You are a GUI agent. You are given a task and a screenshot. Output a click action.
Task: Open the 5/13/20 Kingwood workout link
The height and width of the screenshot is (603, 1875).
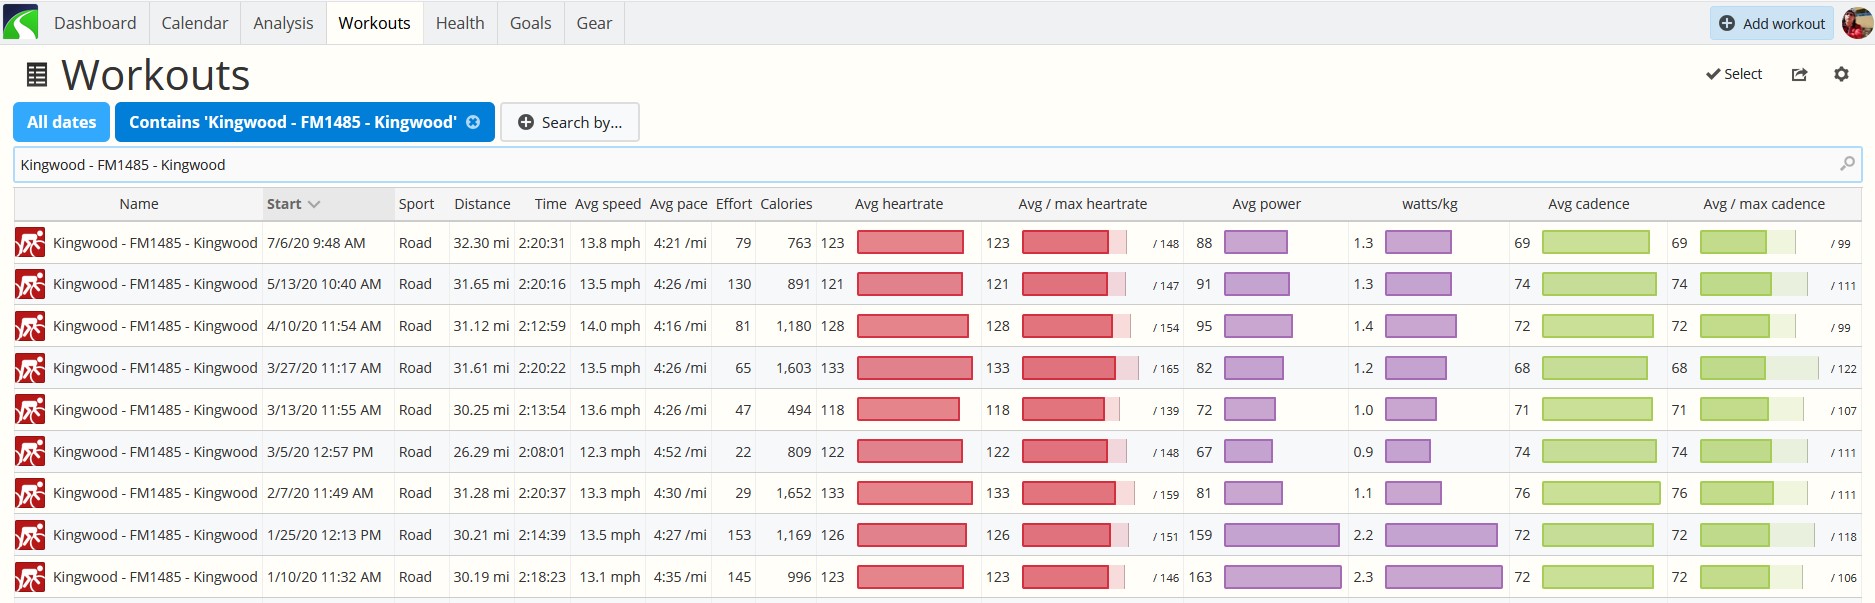point(155,284)
